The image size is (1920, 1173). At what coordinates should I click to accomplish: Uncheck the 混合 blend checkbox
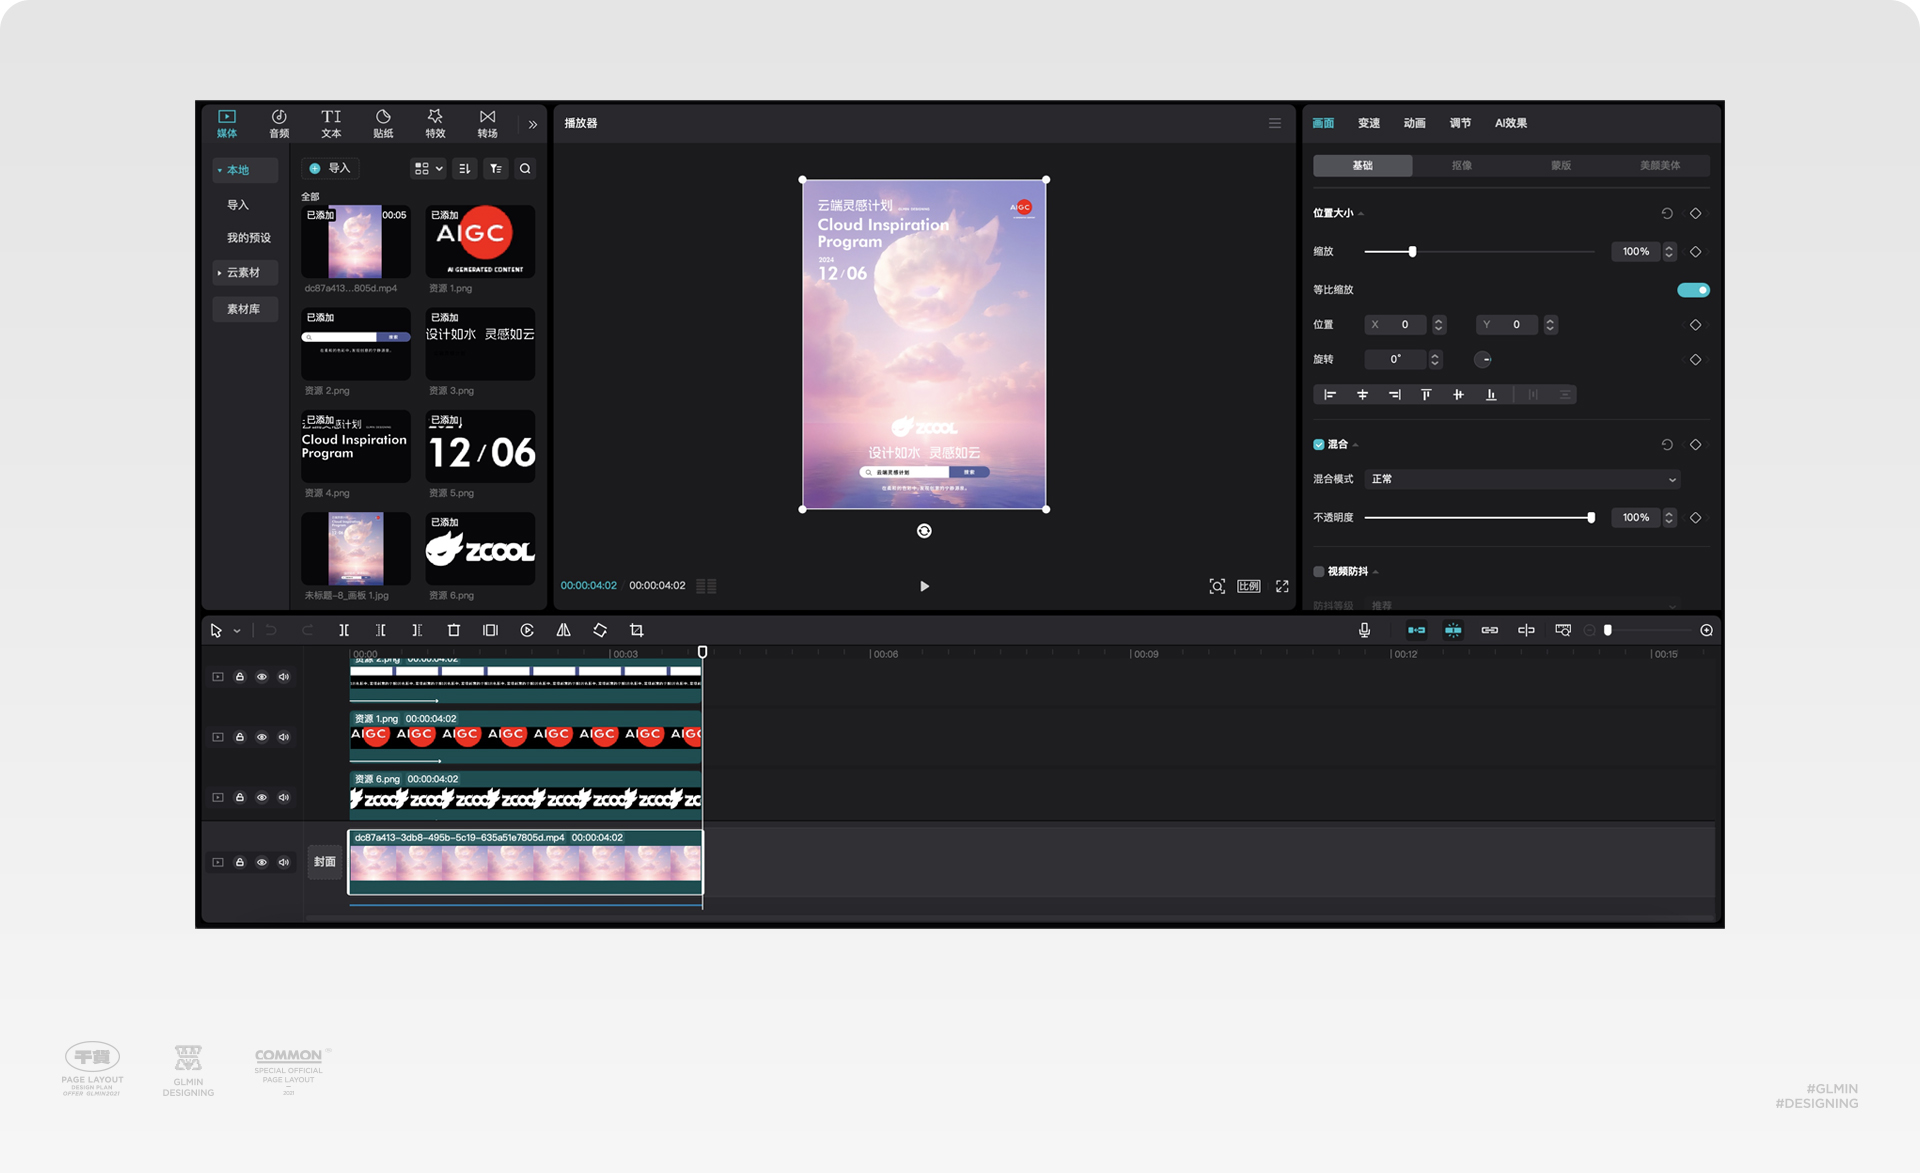pyautogui.click(x=1319, y=444)
